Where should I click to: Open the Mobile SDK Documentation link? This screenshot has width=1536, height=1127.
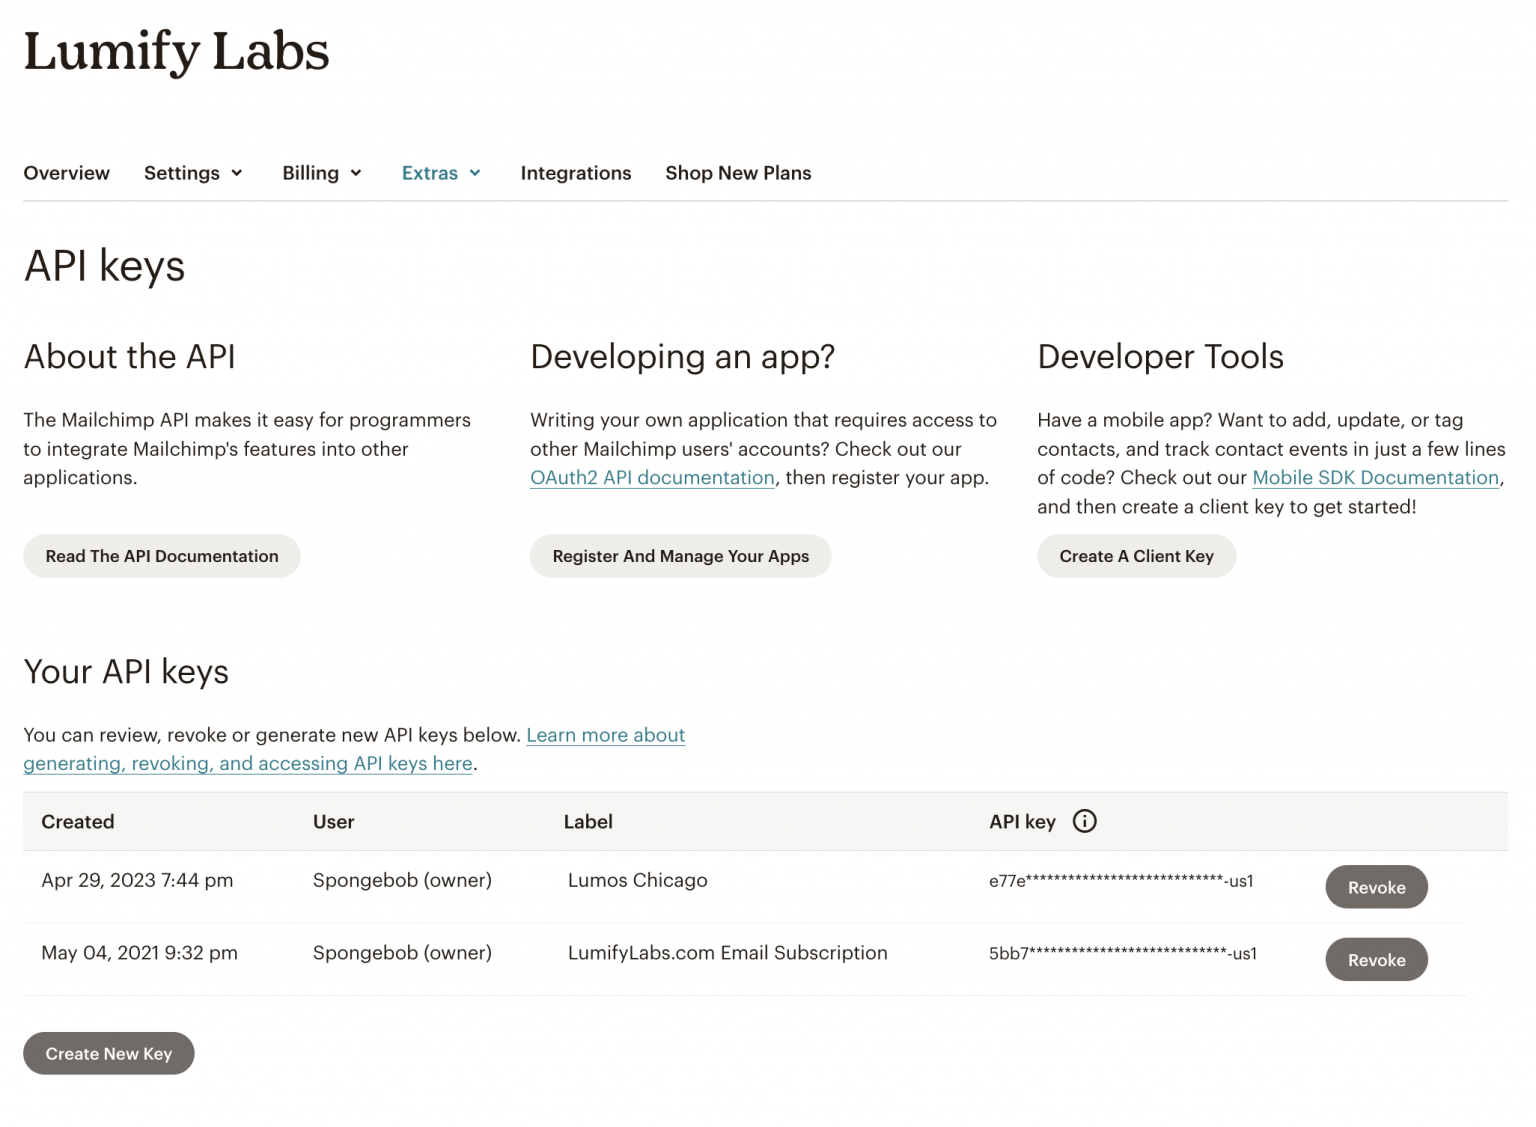(x=1375, y=478)
